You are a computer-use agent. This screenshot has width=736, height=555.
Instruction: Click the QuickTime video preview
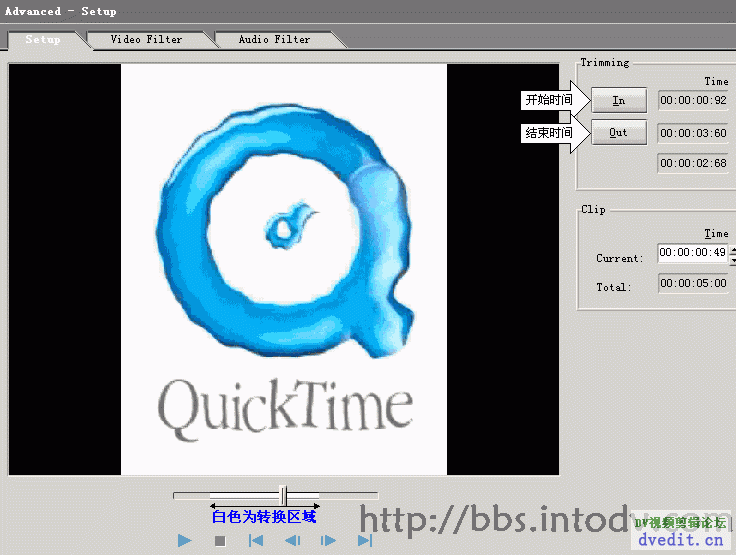284,270
